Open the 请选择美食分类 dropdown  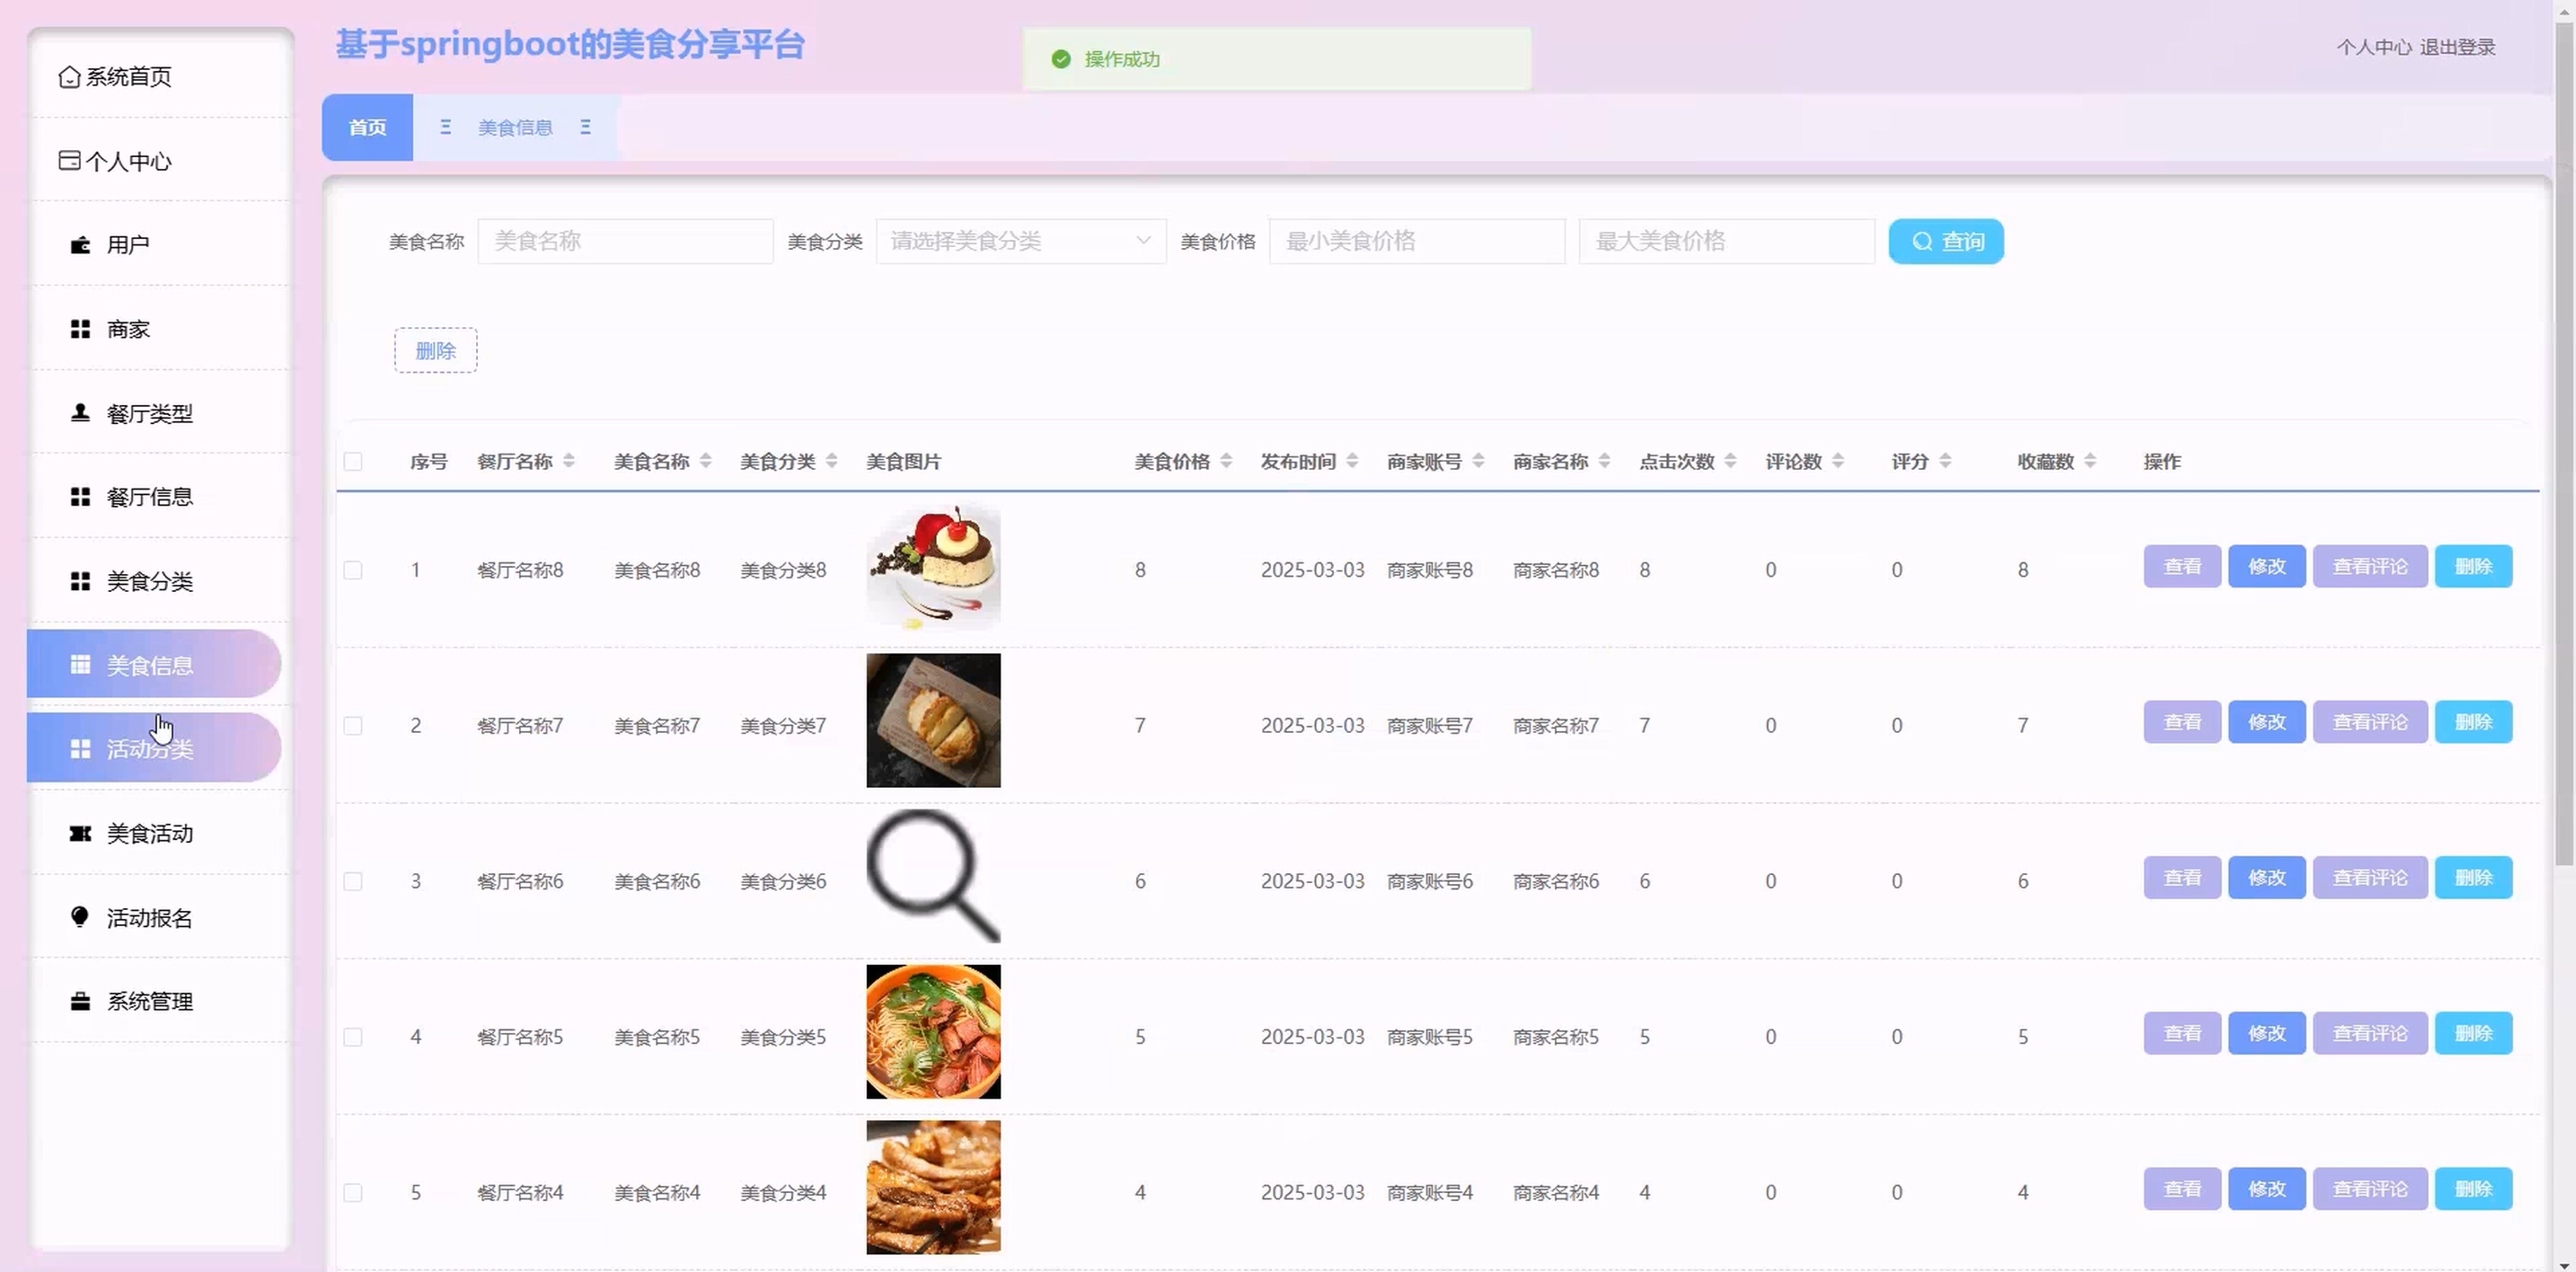pyautogui.click(x=1020, y=241)
